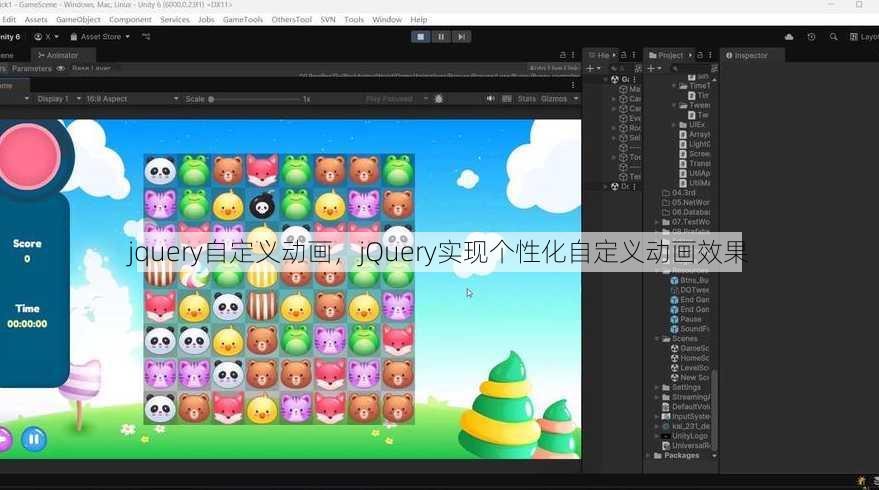Click the version control branch icon
The width and height of the screenshot is (879, 490).
pyautogui.click(x=146, y=37)
